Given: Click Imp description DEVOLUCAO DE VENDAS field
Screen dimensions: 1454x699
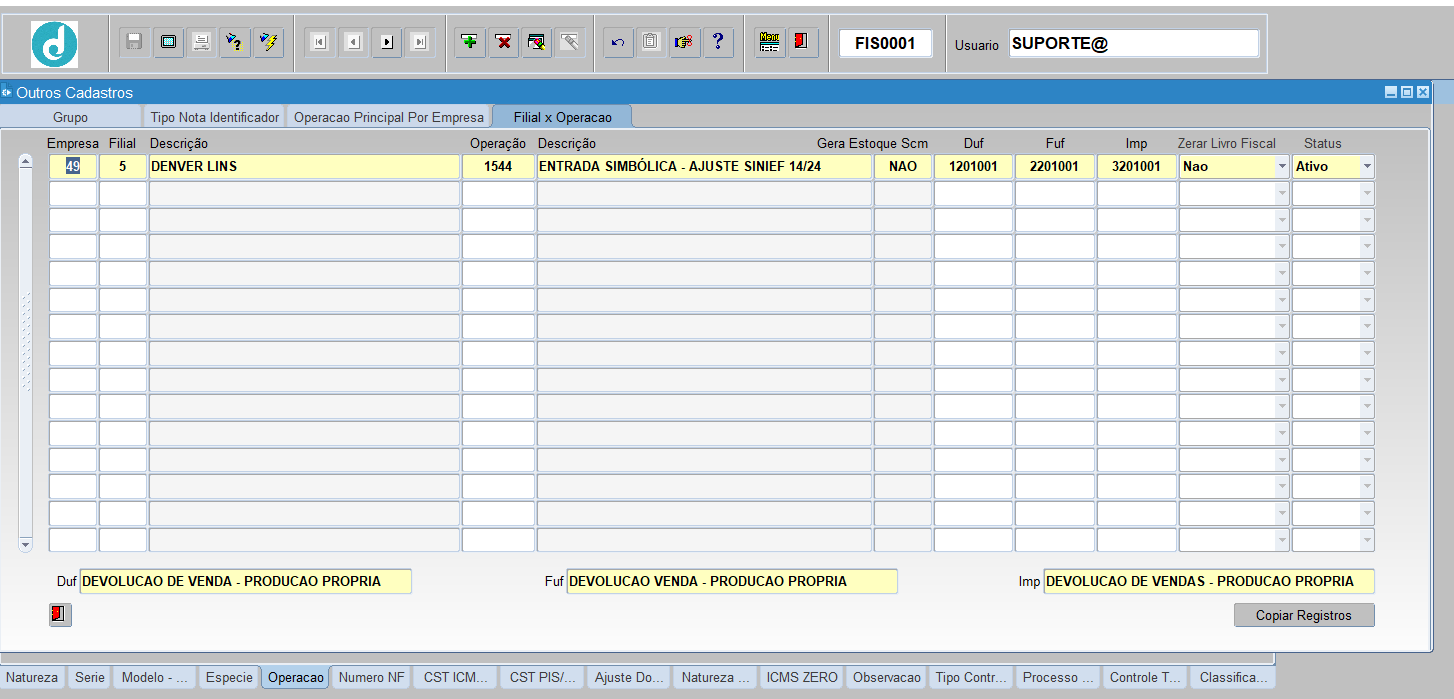Looking at the screenshot, I should 1209,581.
